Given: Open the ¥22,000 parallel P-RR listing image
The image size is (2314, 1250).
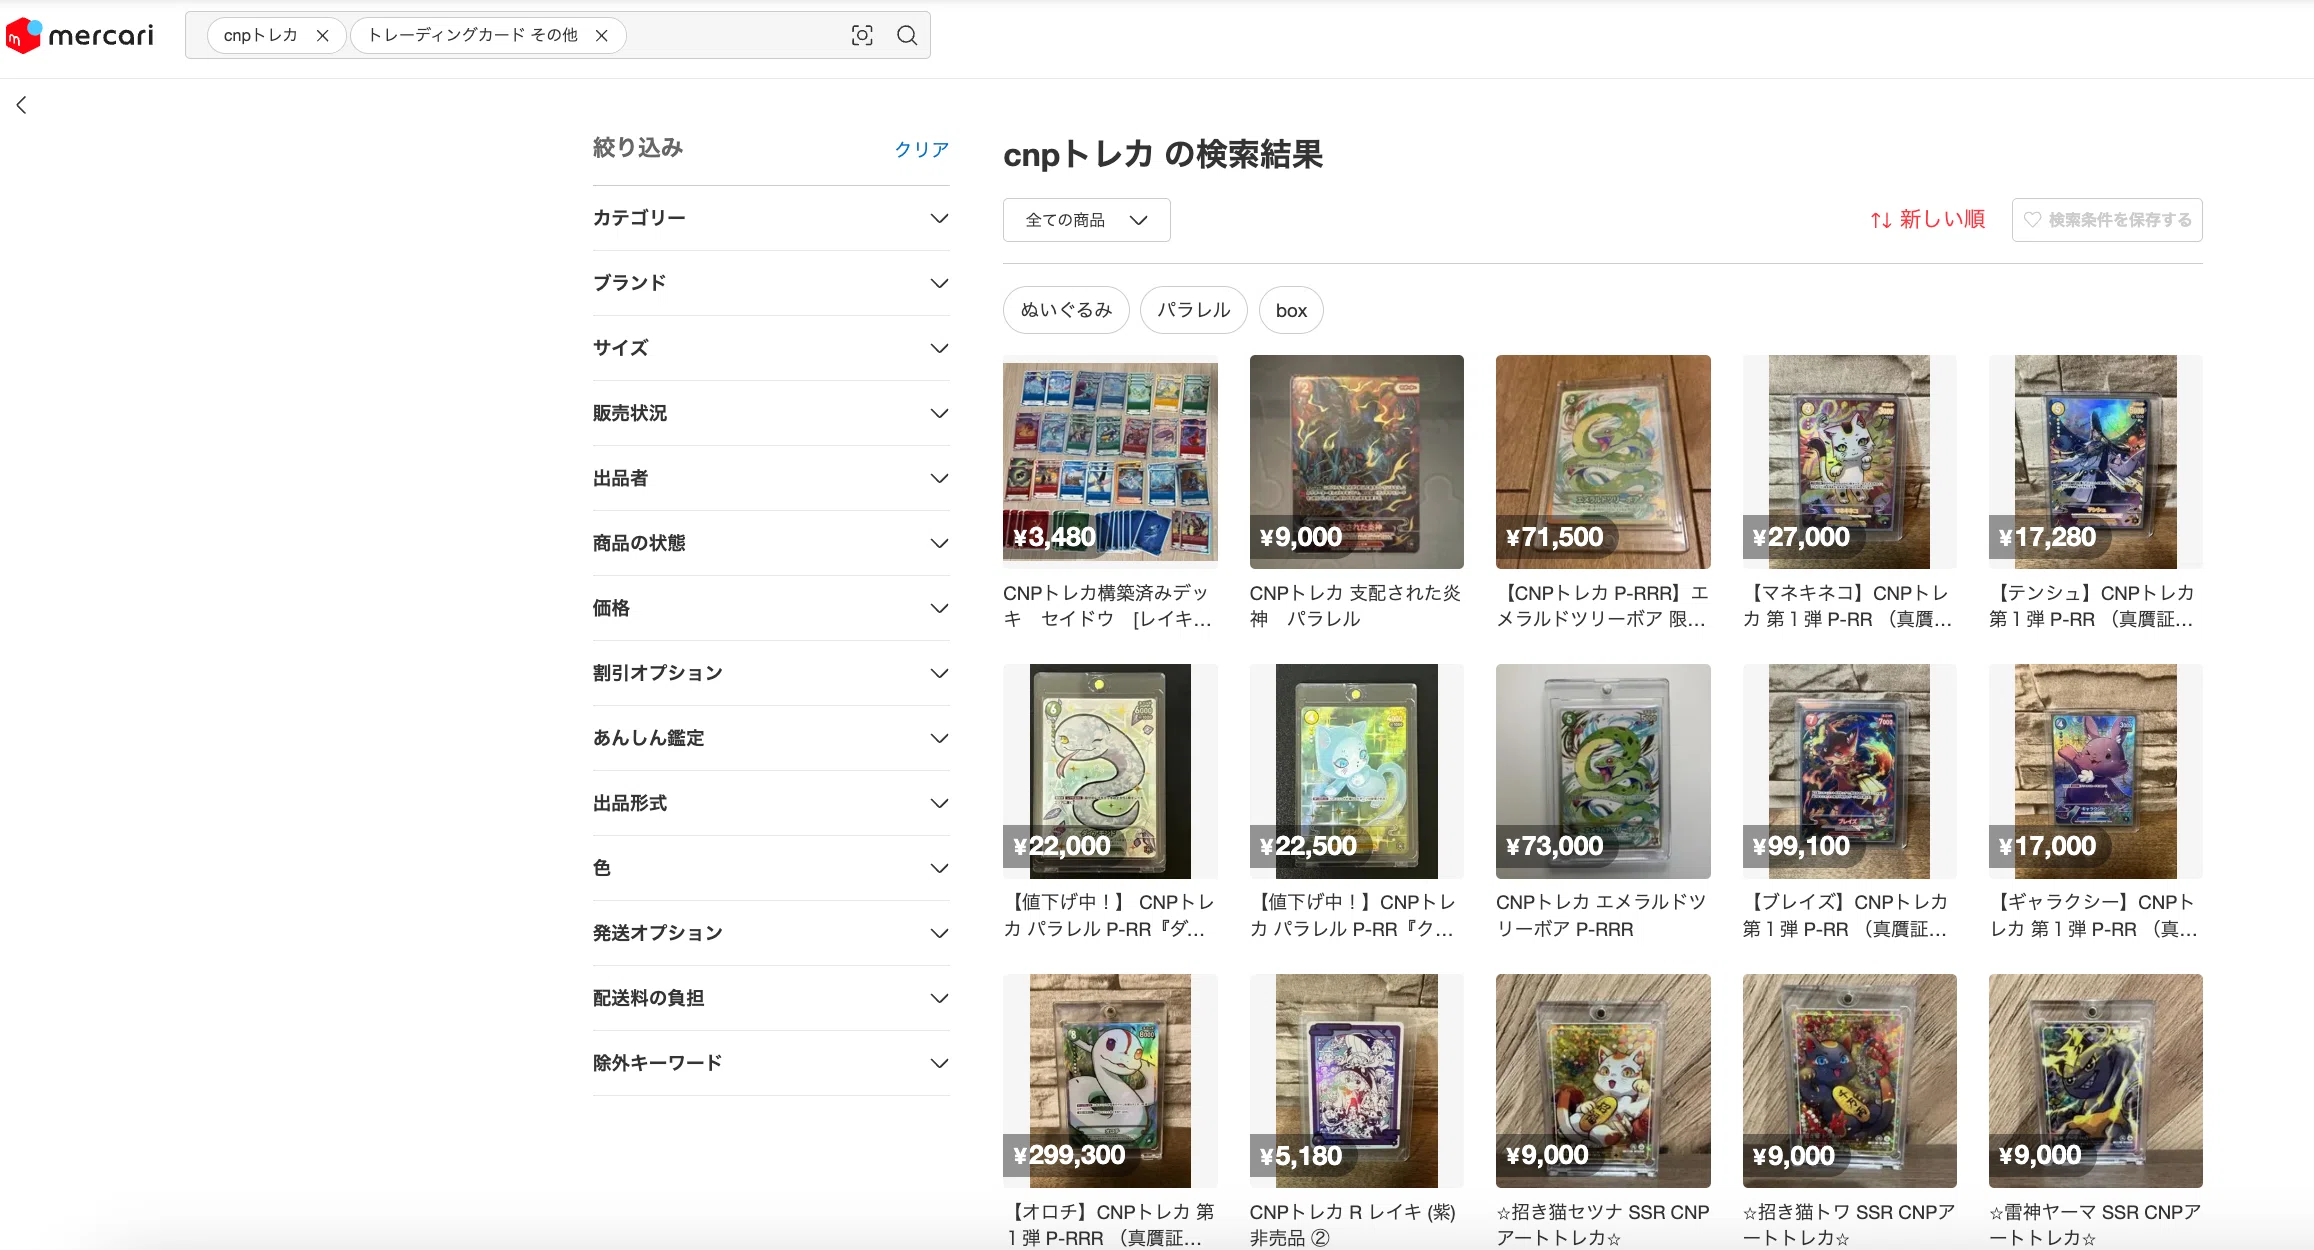Looking at the screenshot, I should pyautogui.click(x=1110, y=771).
